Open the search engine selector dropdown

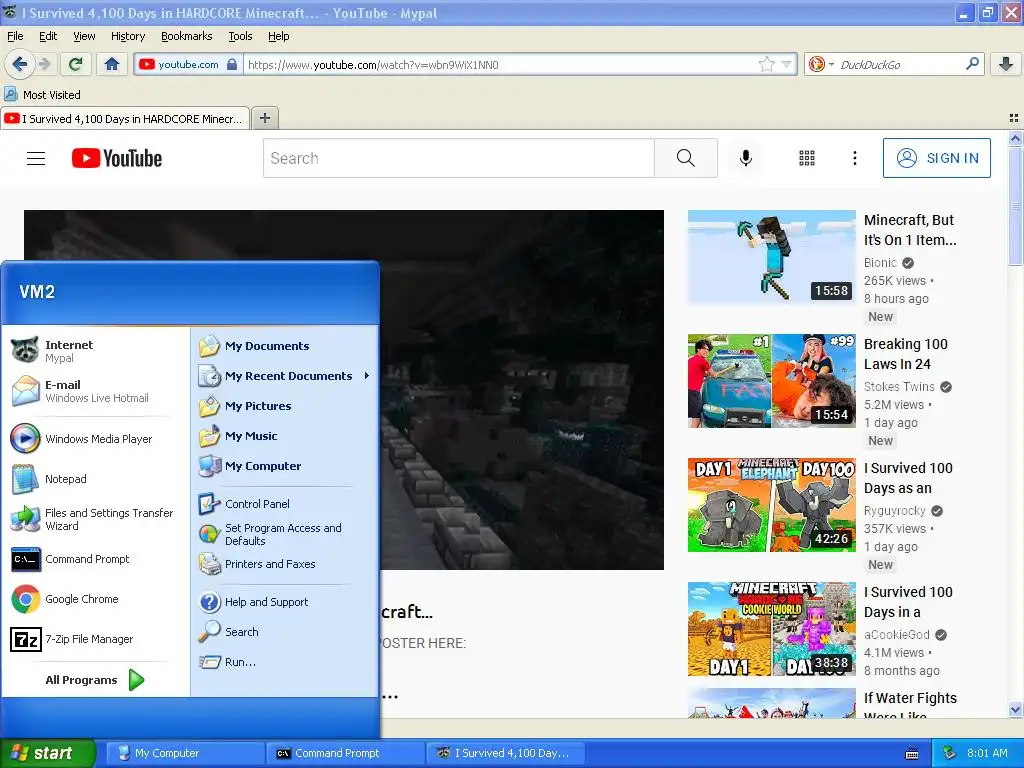822,64
